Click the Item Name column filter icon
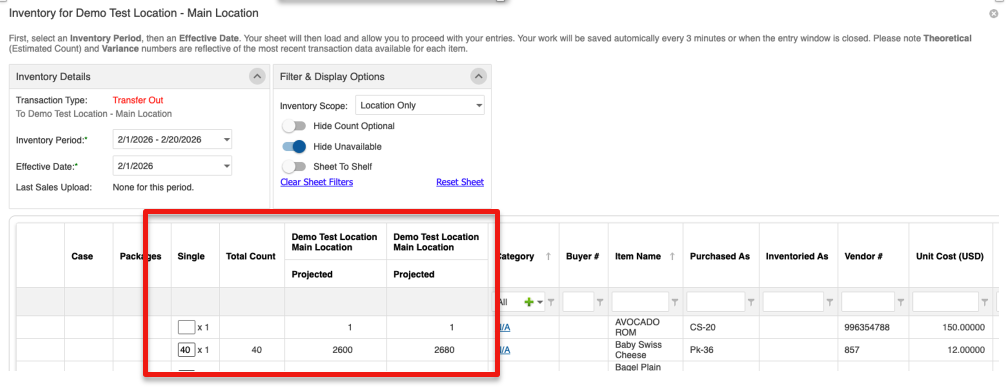This screenshot has height=387, width=1008. (x=675, y=302)
